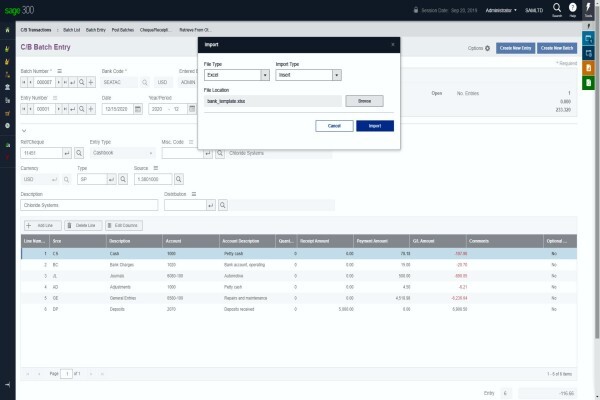Viewport: 600px width, 400px height.
Task: Click Cancel in the Import dialog
Action: pos(334,126)
